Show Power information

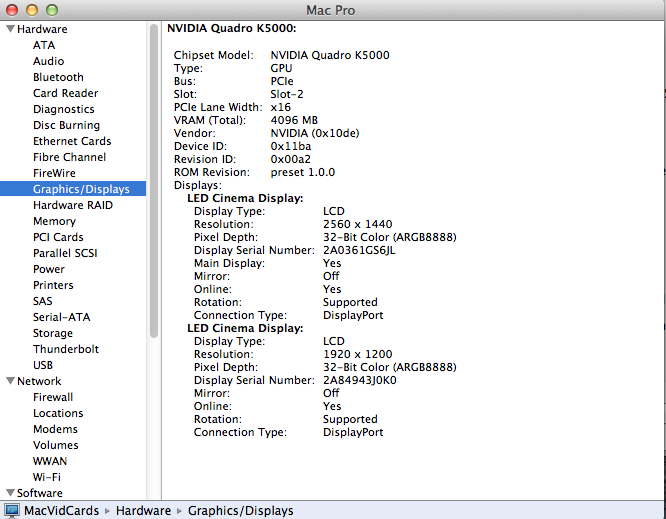click(x=49, y=269)
